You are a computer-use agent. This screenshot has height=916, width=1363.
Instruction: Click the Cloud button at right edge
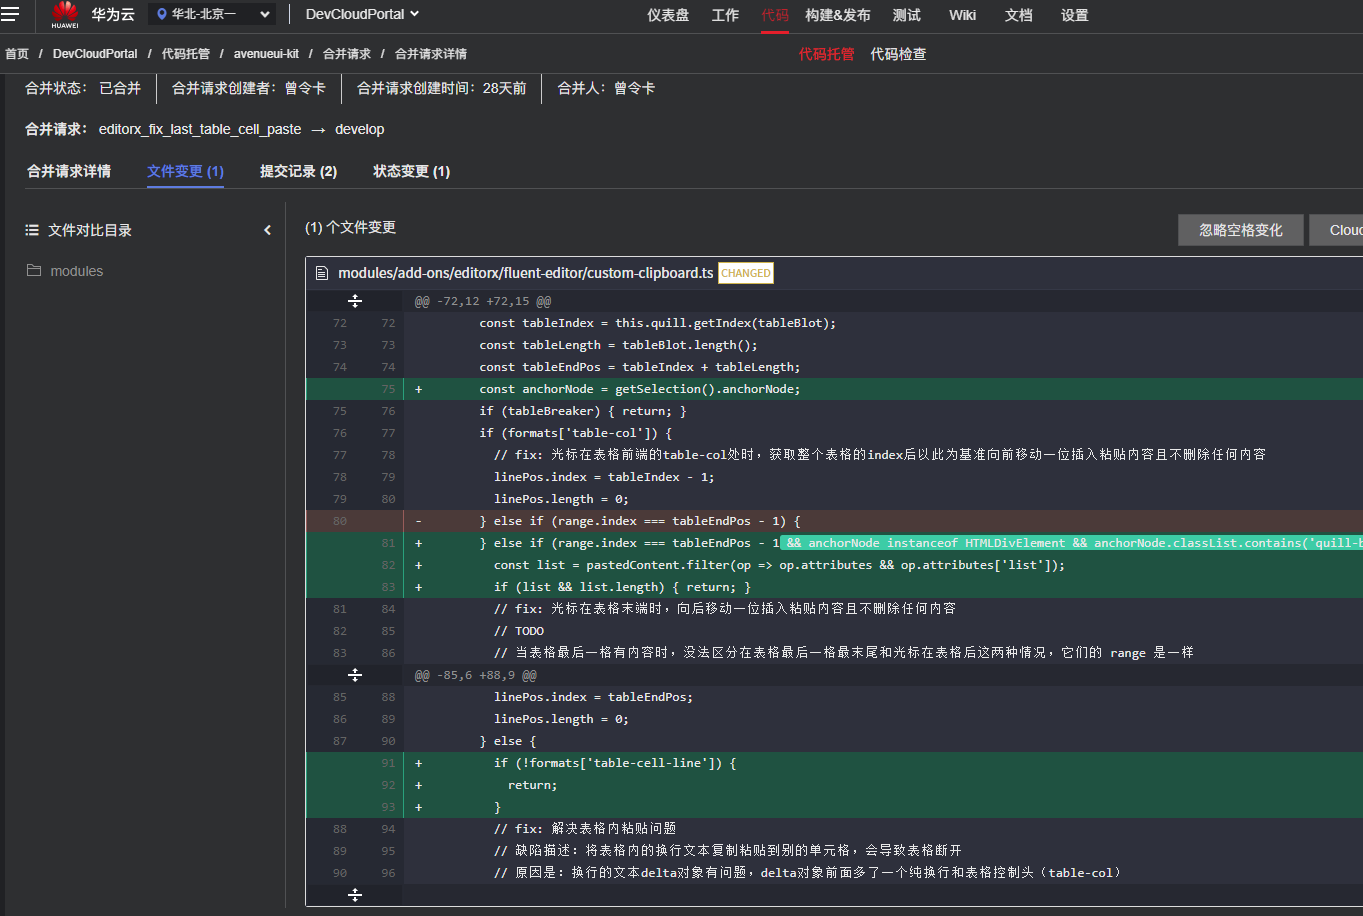[1336, 230]
